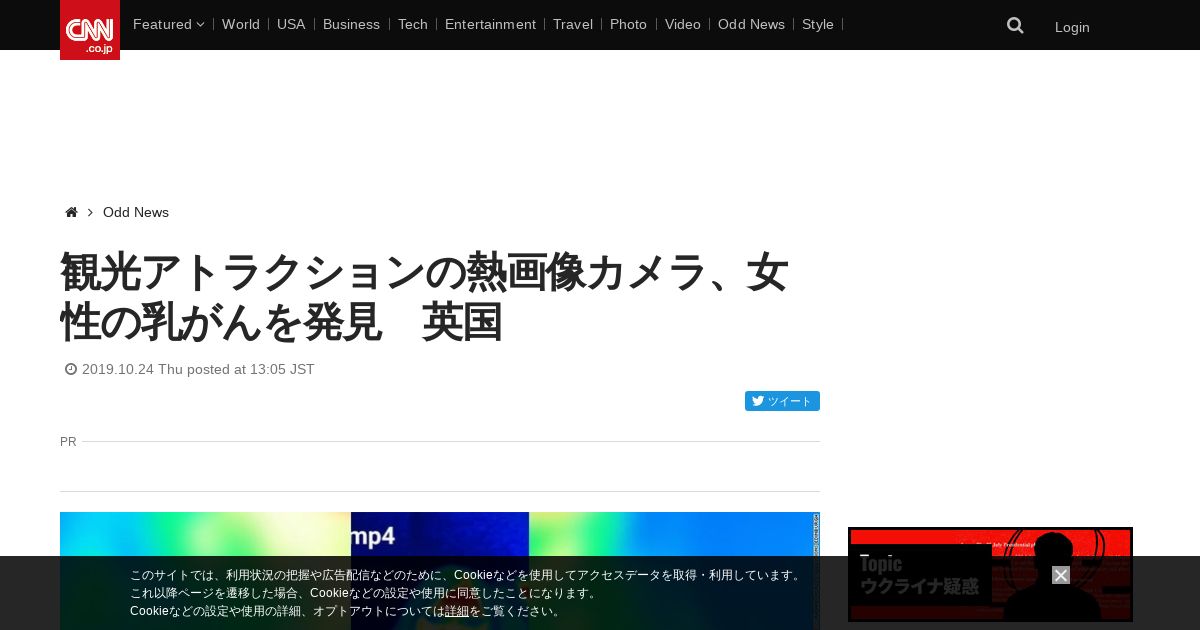Open the Odd News breadcrumb link

(136, 212)
